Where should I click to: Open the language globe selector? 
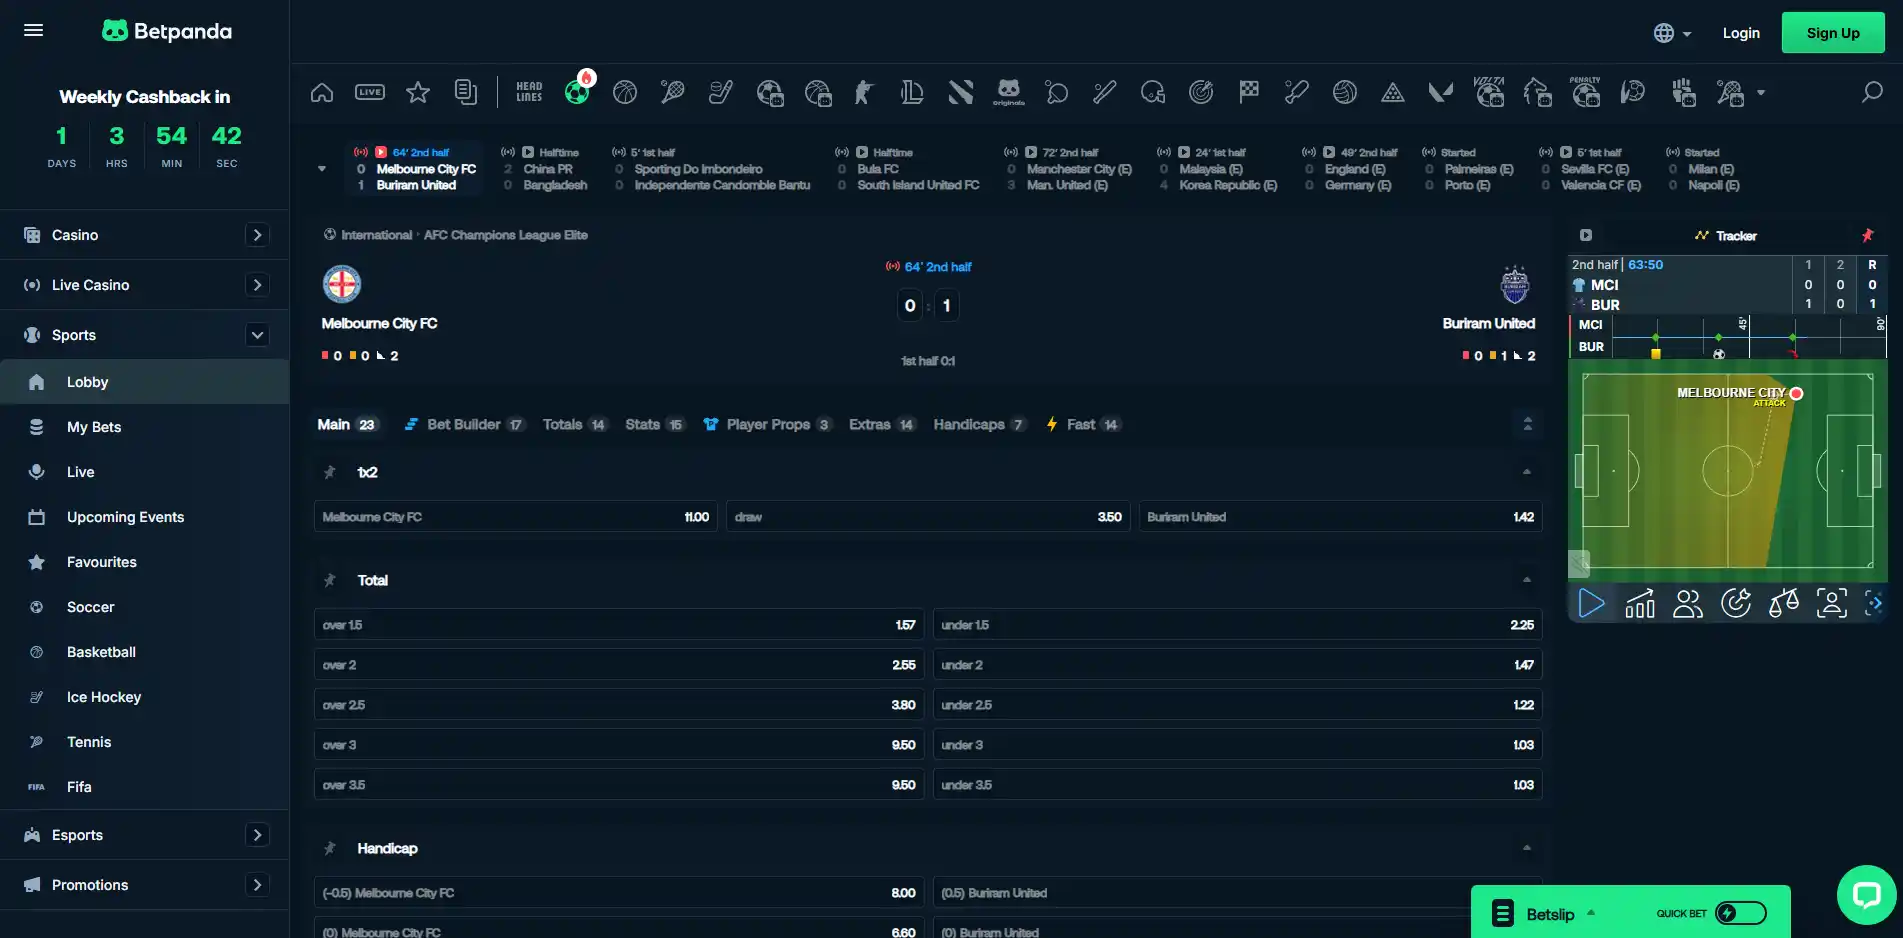pyautogui.click(x=1672, y=33)
